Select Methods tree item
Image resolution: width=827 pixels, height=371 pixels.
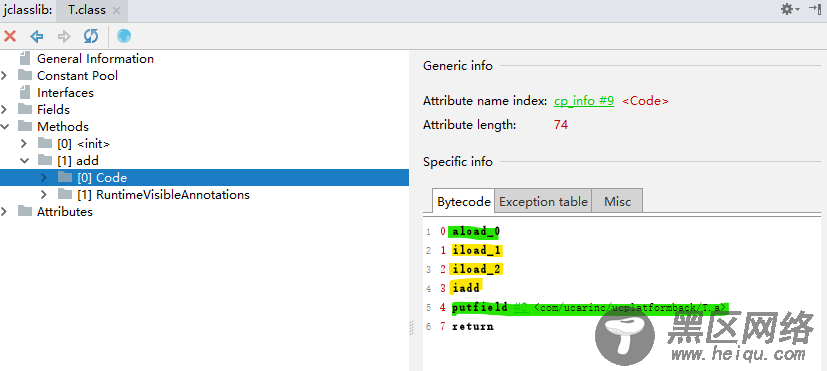(x=63, y=127)
